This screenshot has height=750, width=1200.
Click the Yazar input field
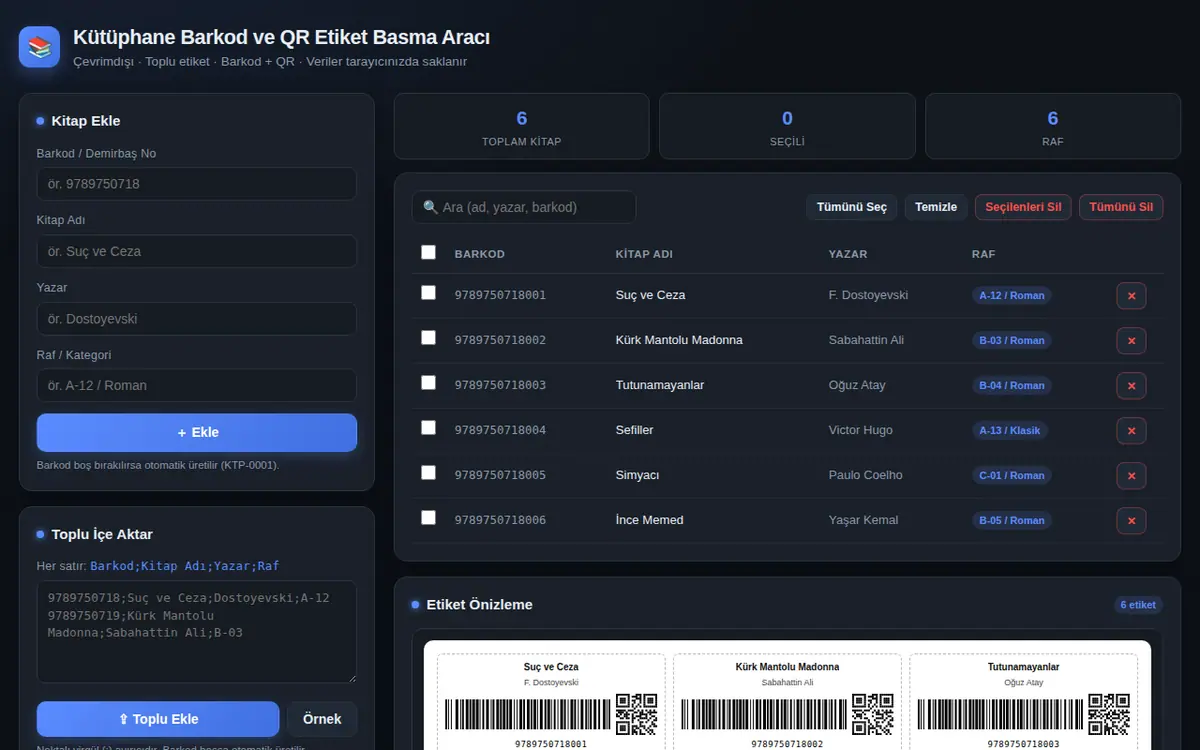[x=197, y=319]
